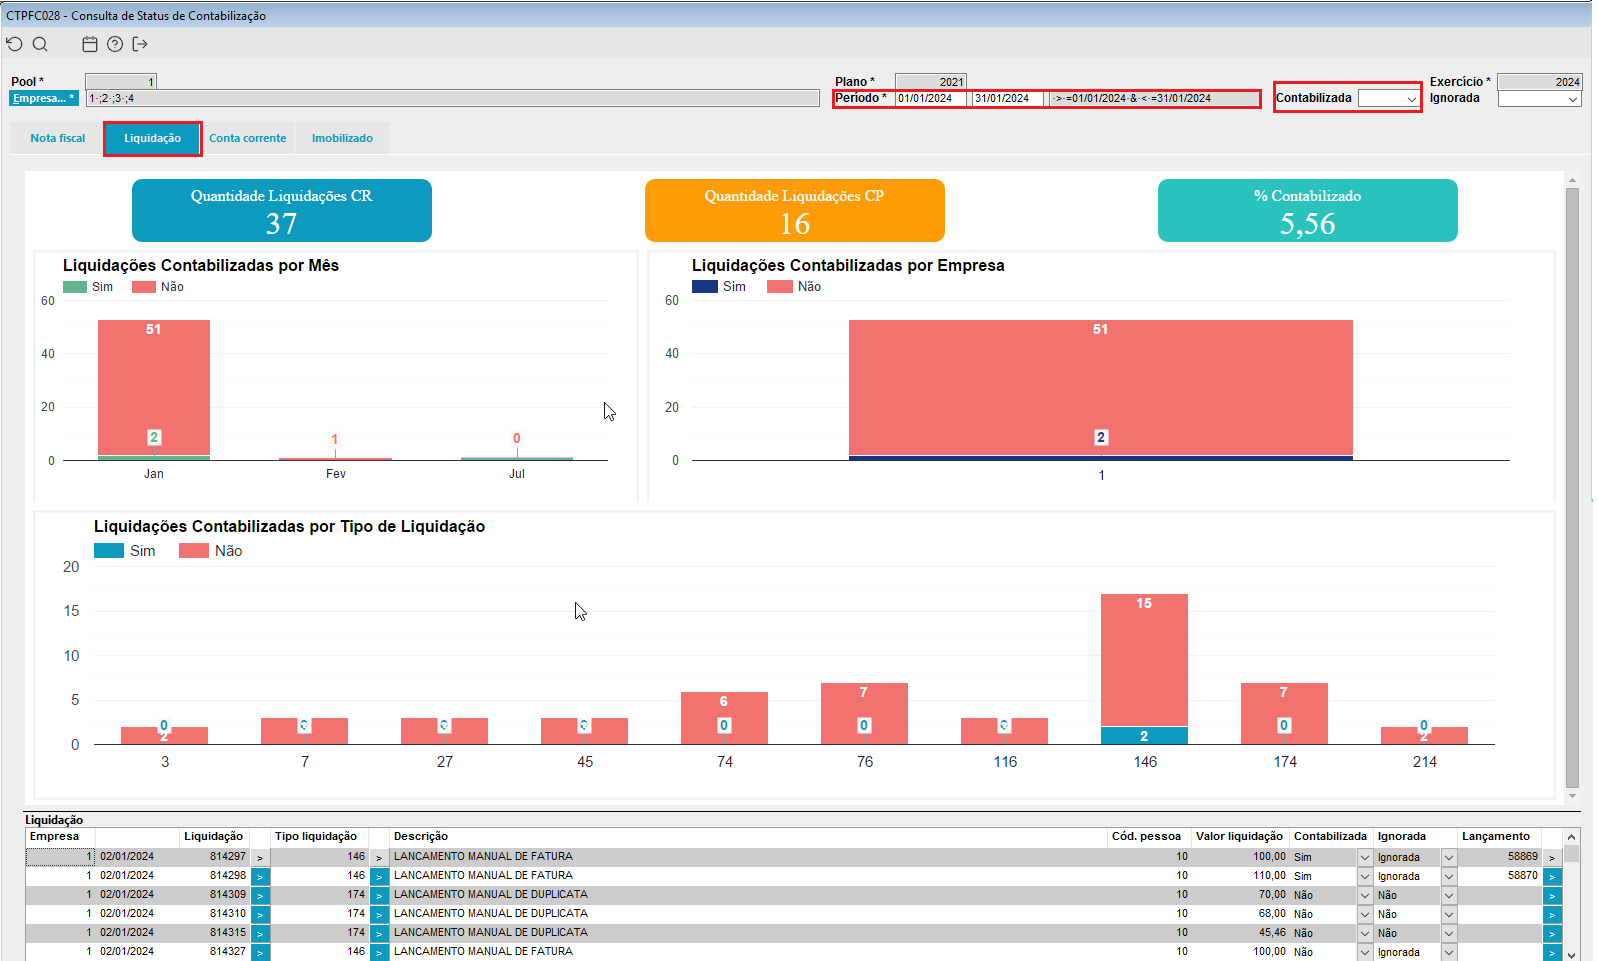Click the dashboard vertical scrollbar thumb
Image resolution: width=1598 pixels, height=961 pixels.
coord(1572,486)
